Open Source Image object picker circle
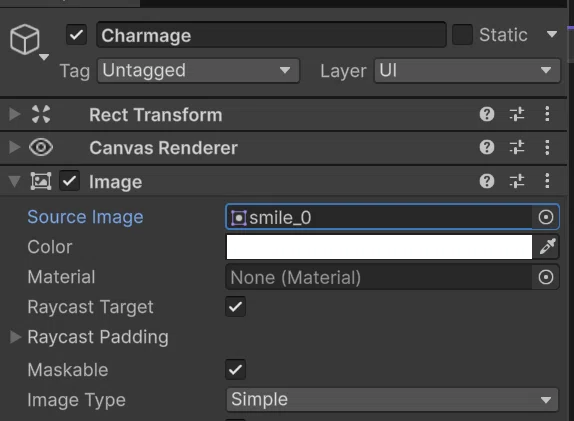Screen dimensions: 574x421 [x=545, y=217]
